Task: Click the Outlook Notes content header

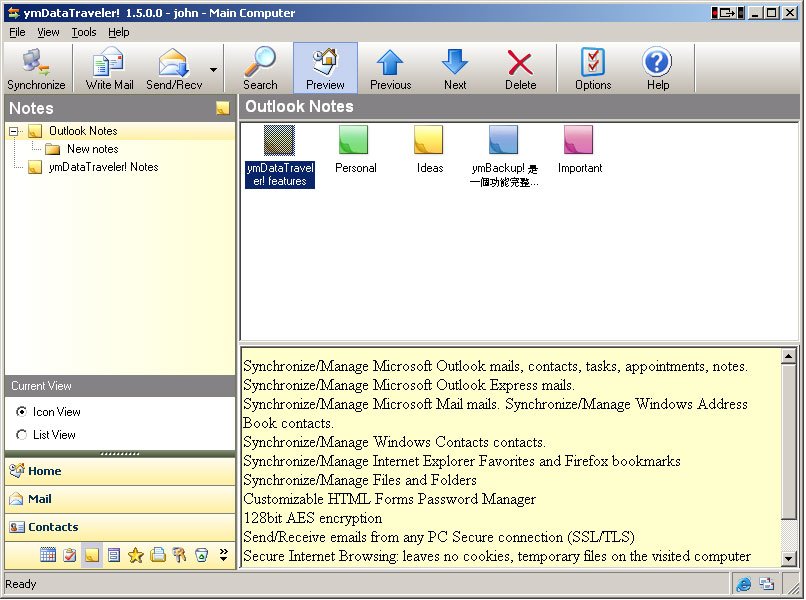Action: tap(519, 107)
